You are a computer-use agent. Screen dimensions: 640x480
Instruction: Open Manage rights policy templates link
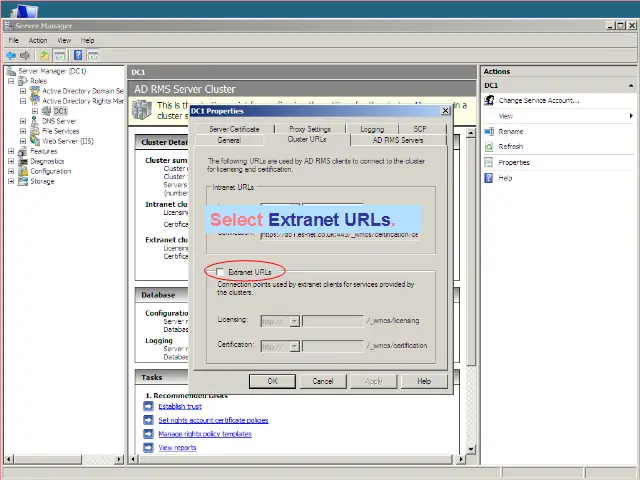[205, 434]
